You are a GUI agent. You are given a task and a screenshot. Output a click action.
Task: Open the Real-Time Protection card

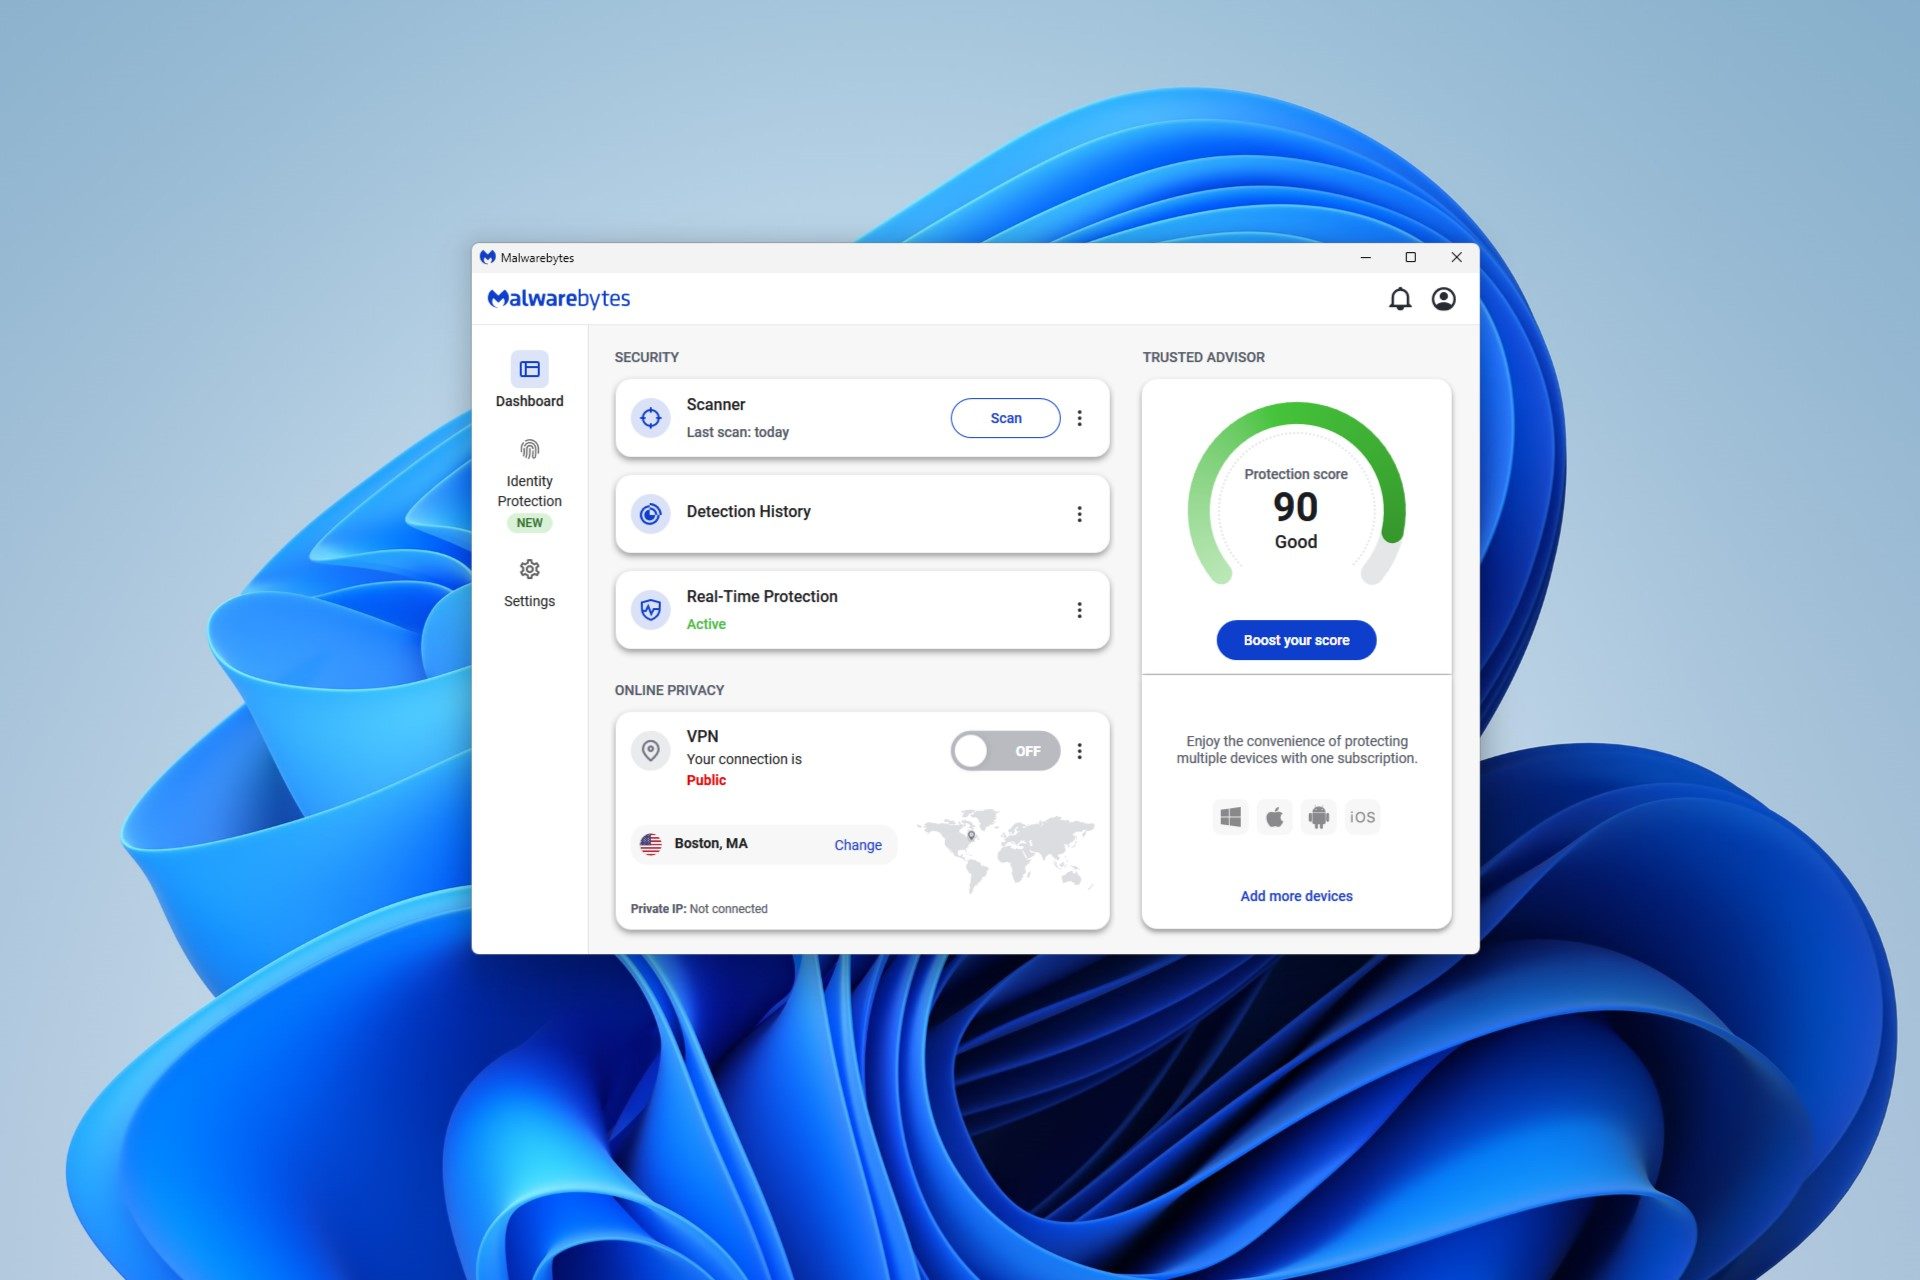[x=862, y=610]
